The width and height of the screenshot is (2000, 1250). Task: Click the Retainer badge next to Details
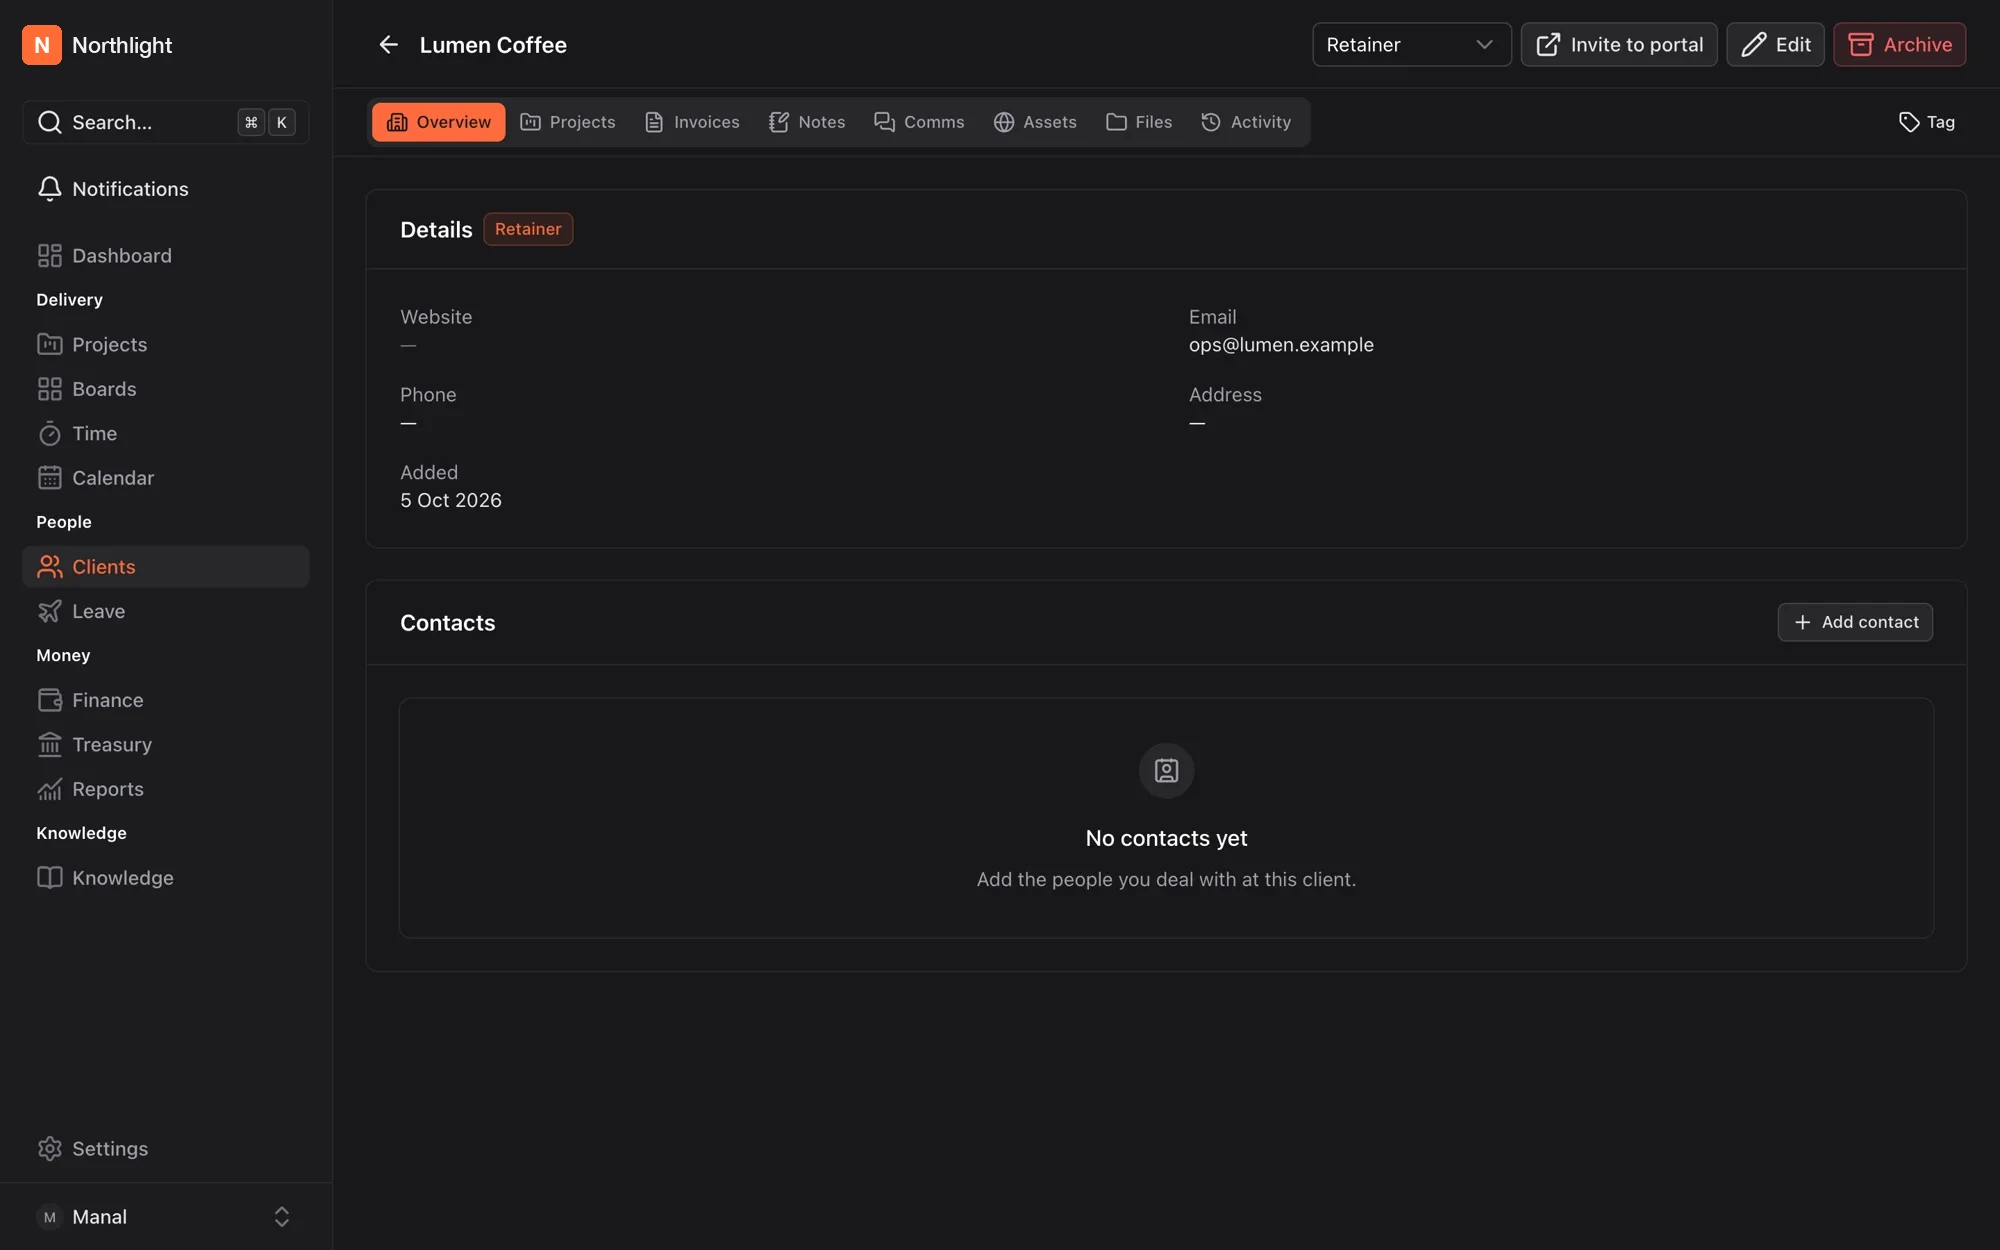[x=528, y=229]
